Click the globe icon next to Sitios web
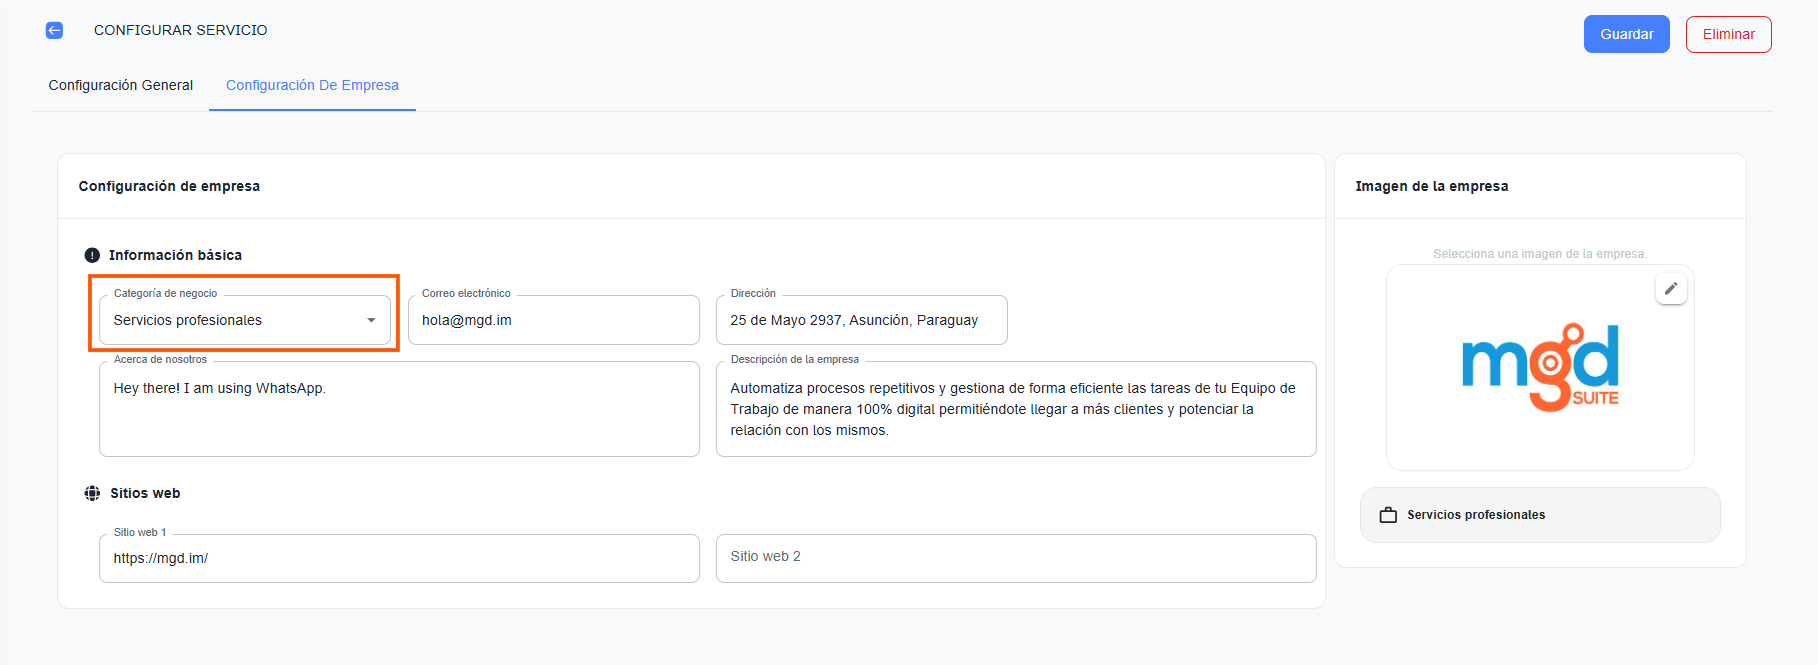Viewport: 1818px width, 665px height. pos(92,493)
